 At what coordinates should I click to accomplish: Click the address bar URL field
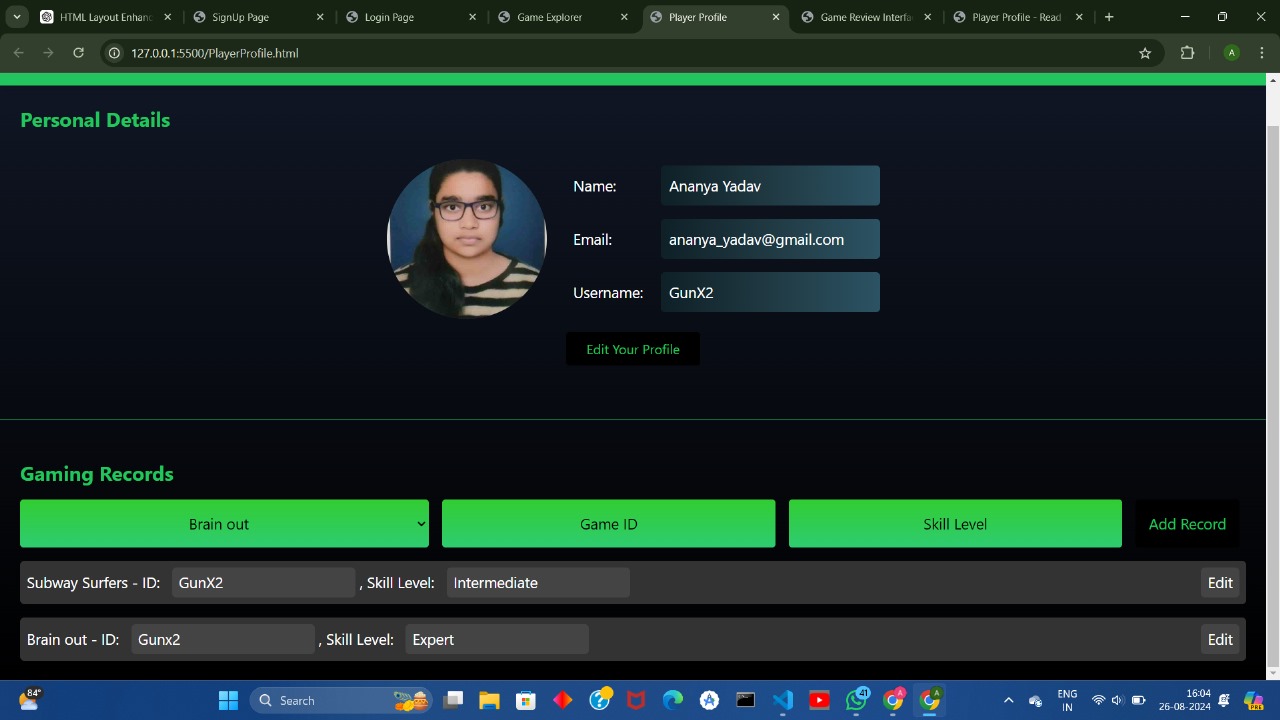tap(630, 53)
